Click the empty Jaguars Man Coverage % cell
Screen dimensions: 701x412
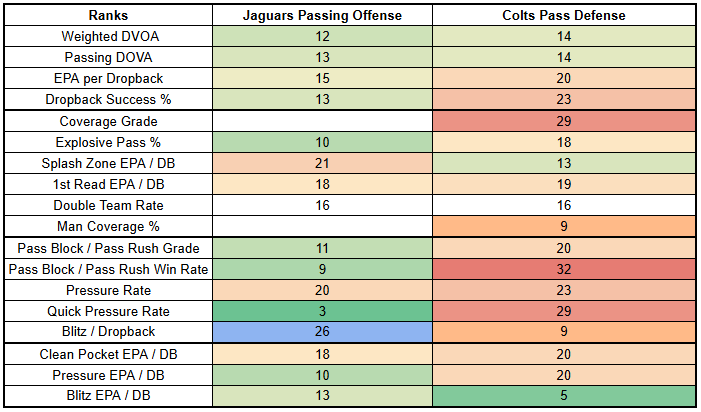[323, 227]
